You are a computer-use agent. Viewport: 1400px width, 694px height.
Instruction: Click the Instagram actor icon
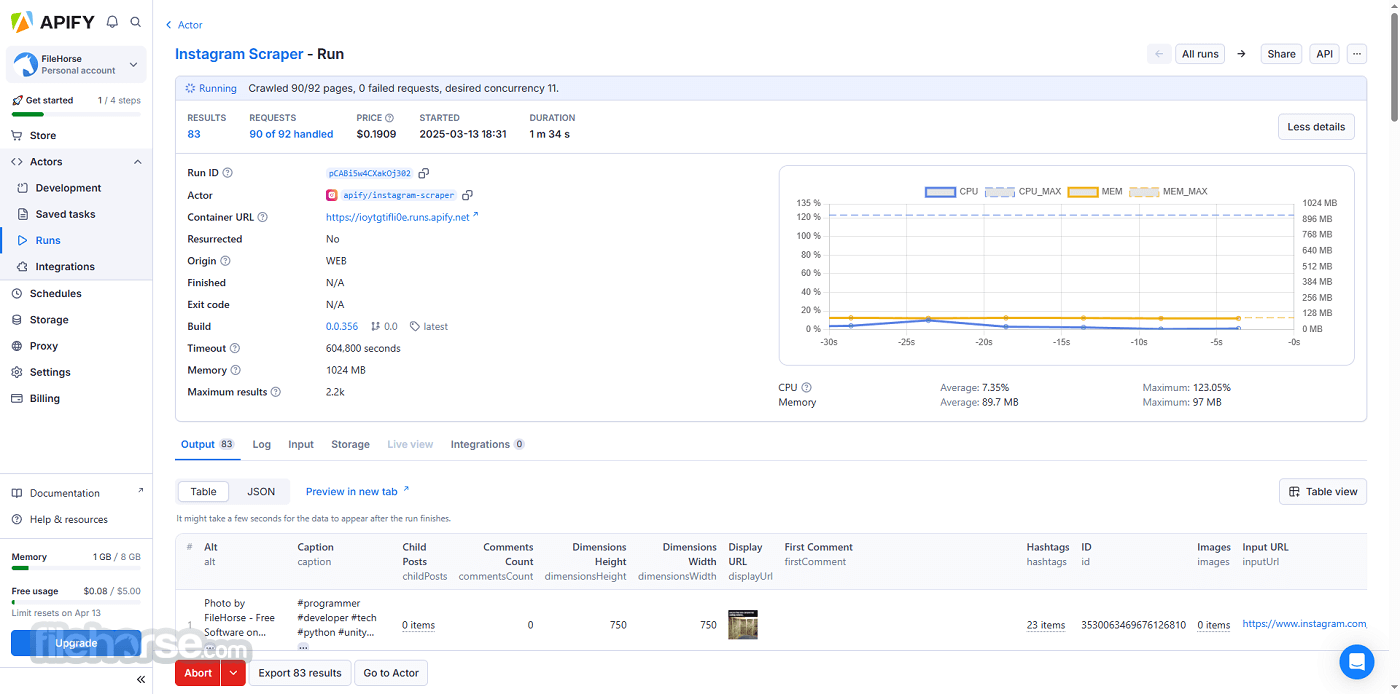click(332, 195)
